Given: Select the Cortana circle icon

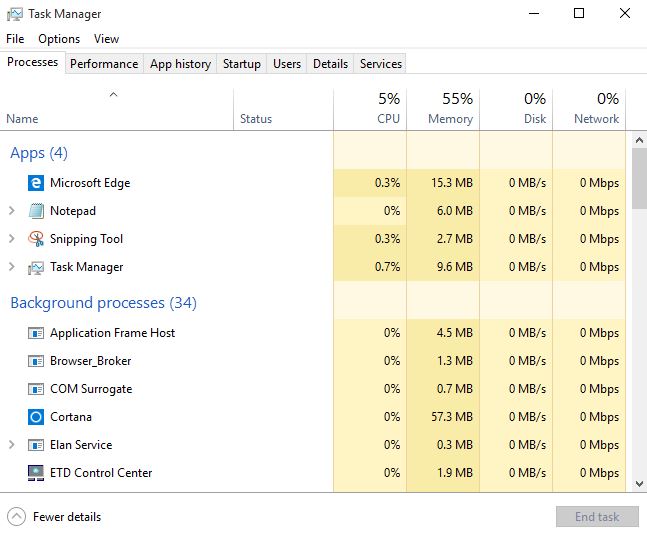Looking at the screenshot, I should pyautogui.click(x=36, y=417).
